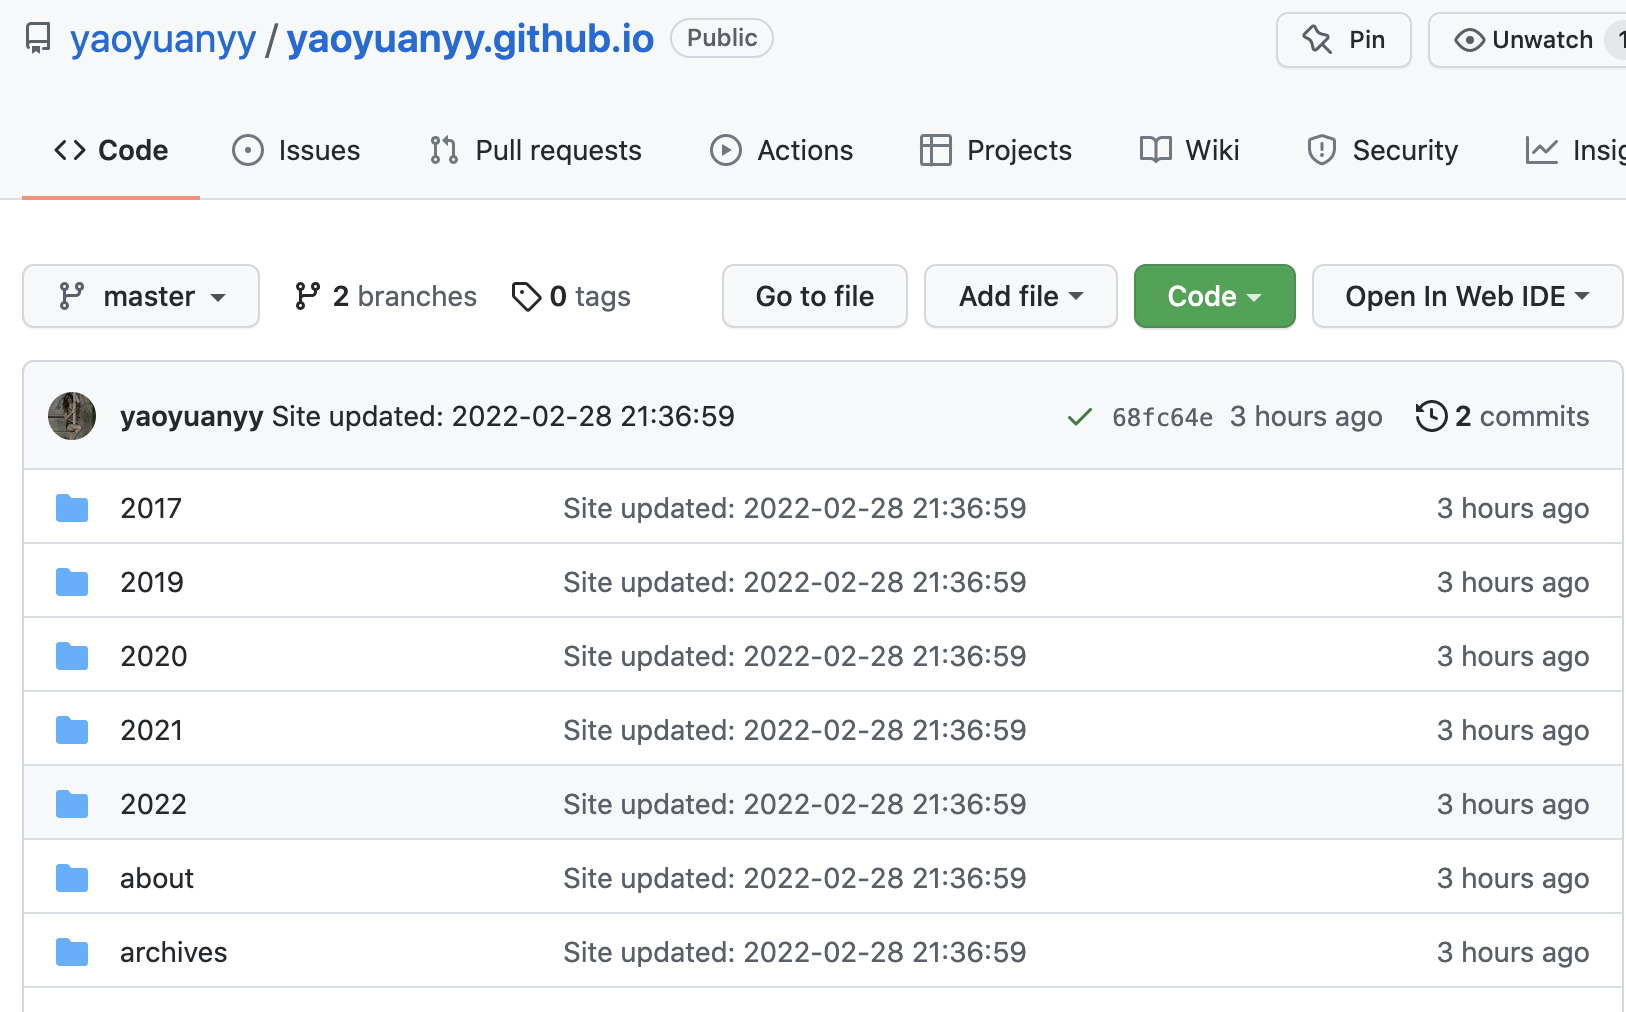Click the yaoyuanyy avatar thumbnail
The image size is (1626, 1012).
[x=72, y=416]
